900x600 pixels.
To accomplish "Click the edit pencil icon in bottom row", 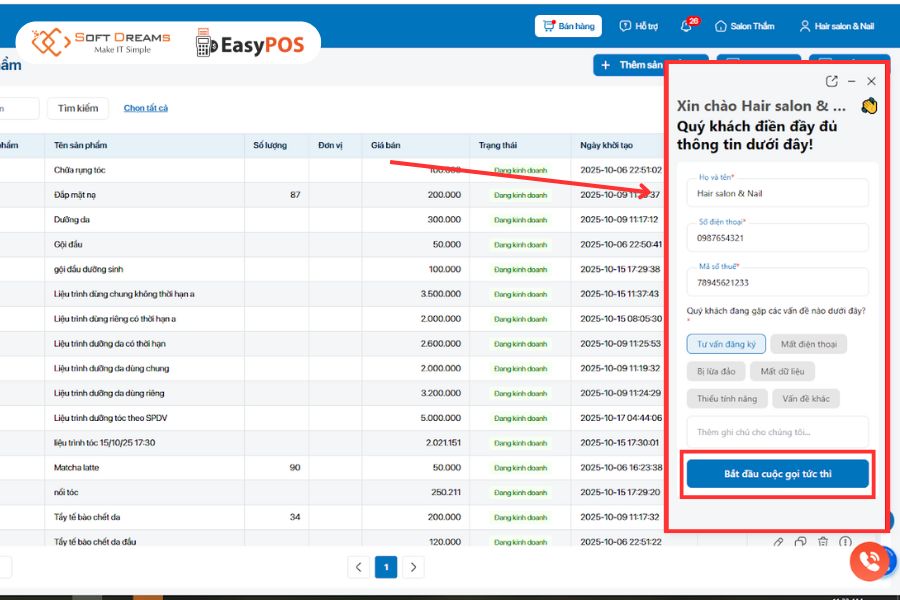I will pyautogui.click(x=778, y=542).
